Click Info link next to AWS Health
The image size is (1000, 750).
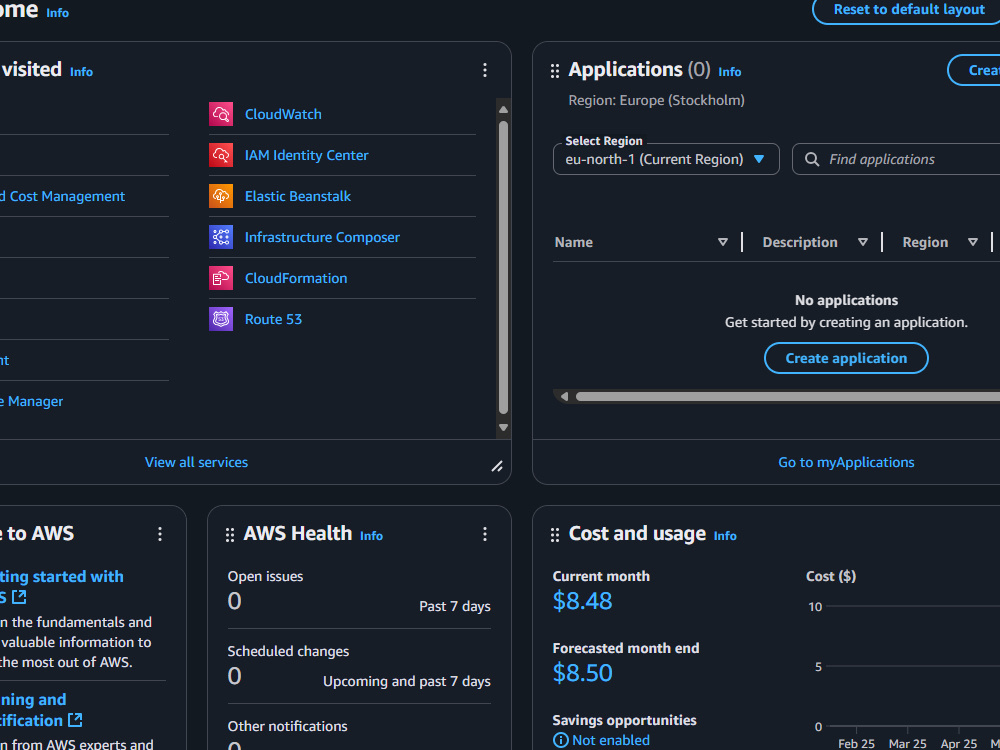371,536
